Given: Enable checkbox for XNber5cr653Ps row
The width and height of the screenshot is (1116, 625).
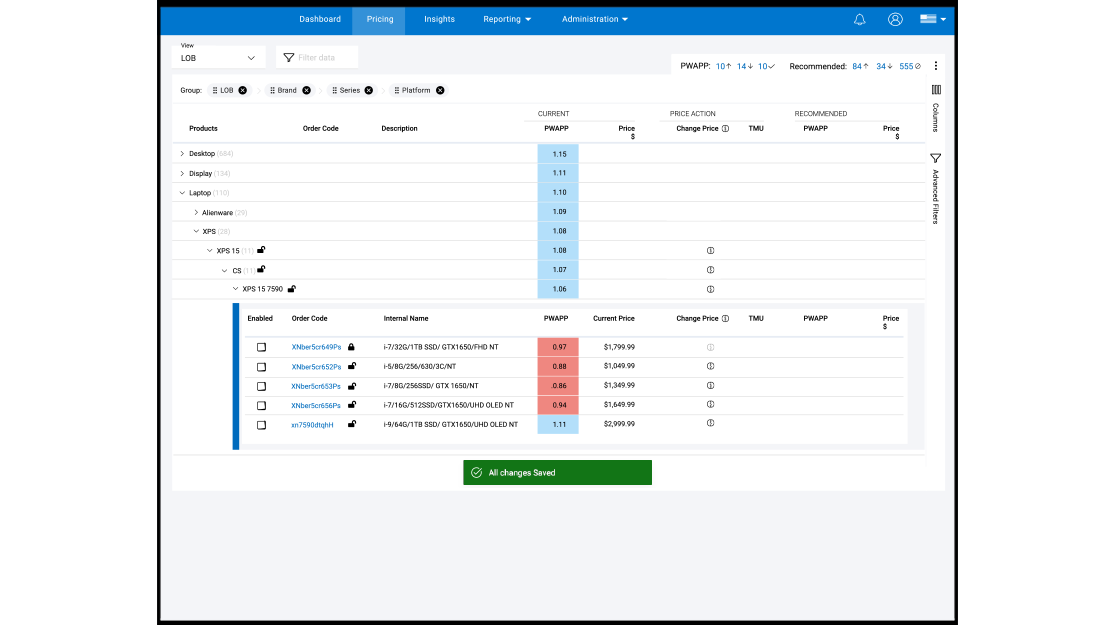Looking at the screenshot, I should tap(261, 387).
